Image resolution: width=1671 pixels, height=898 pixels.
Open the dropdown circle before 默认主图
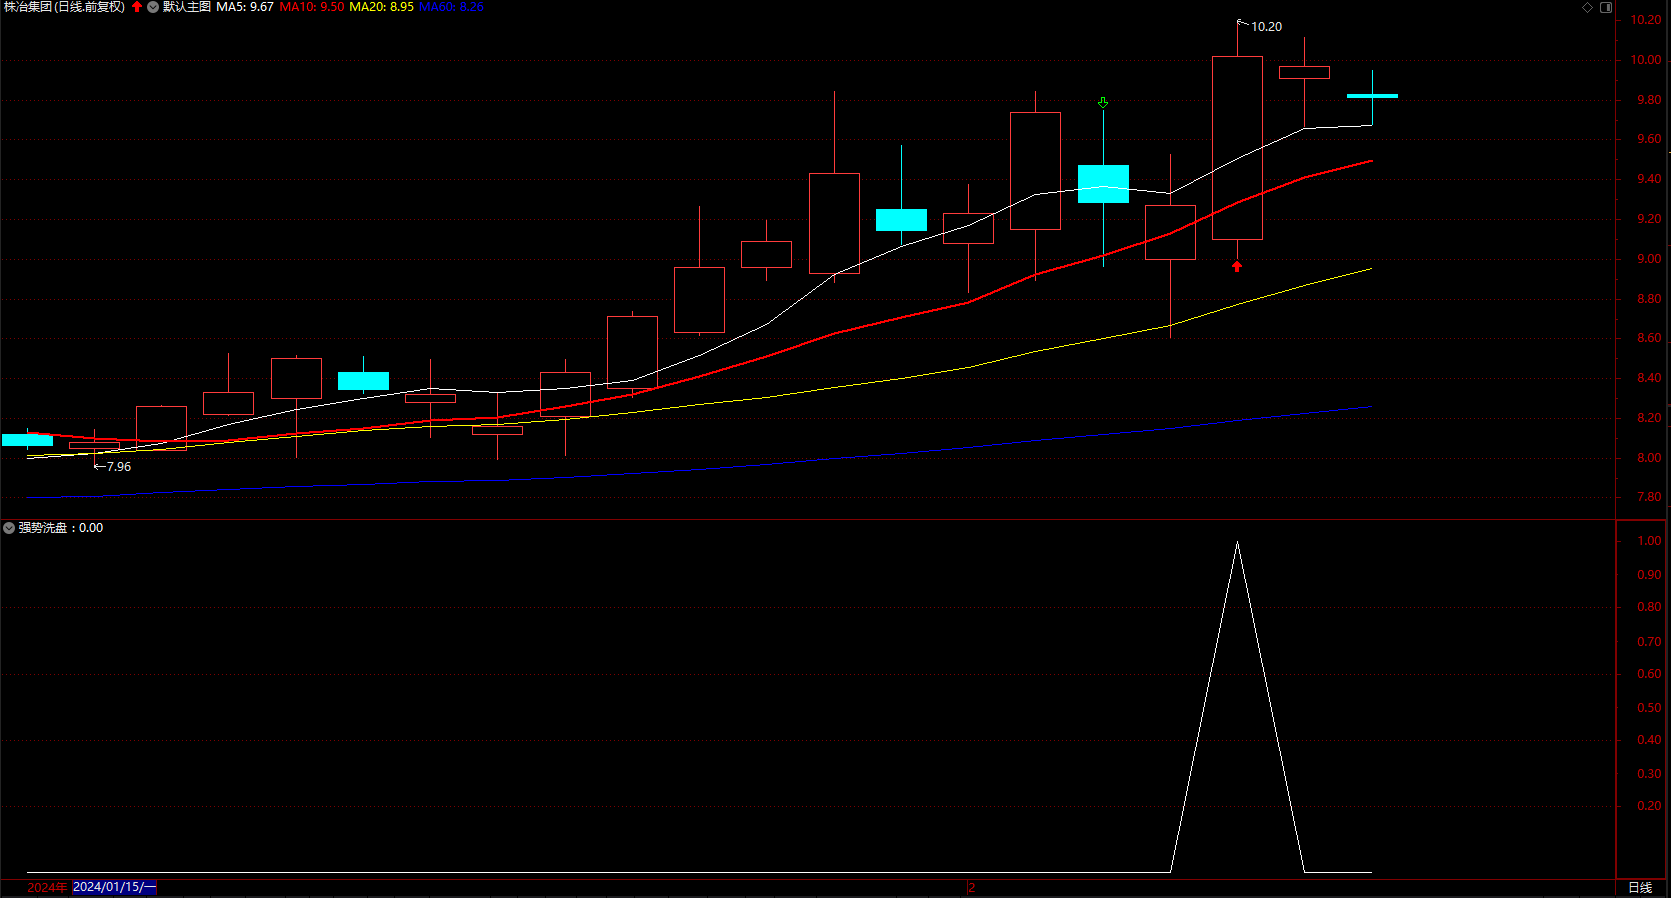point(153,7)
